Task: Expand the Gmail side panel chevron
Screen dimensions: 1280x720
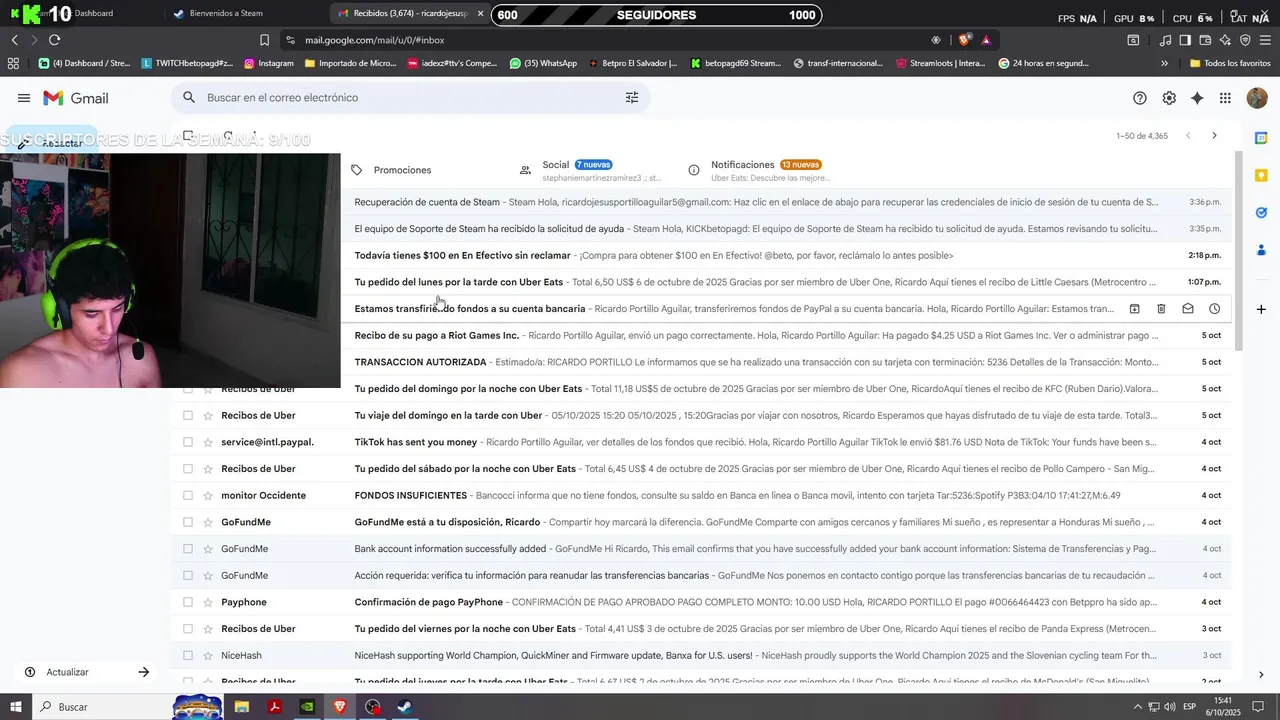Action: pyautogui.click(x=1261, y=675)
